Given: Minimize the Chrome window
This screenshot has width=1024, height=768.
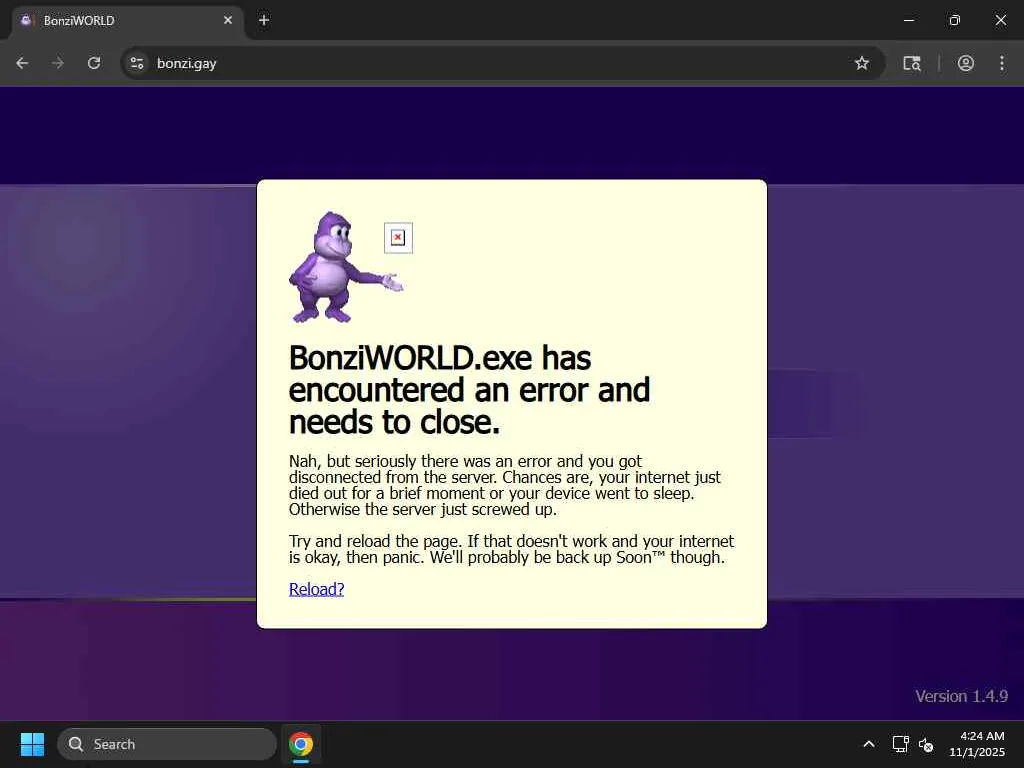Looking at the screenshot, I should coord(908,20).
